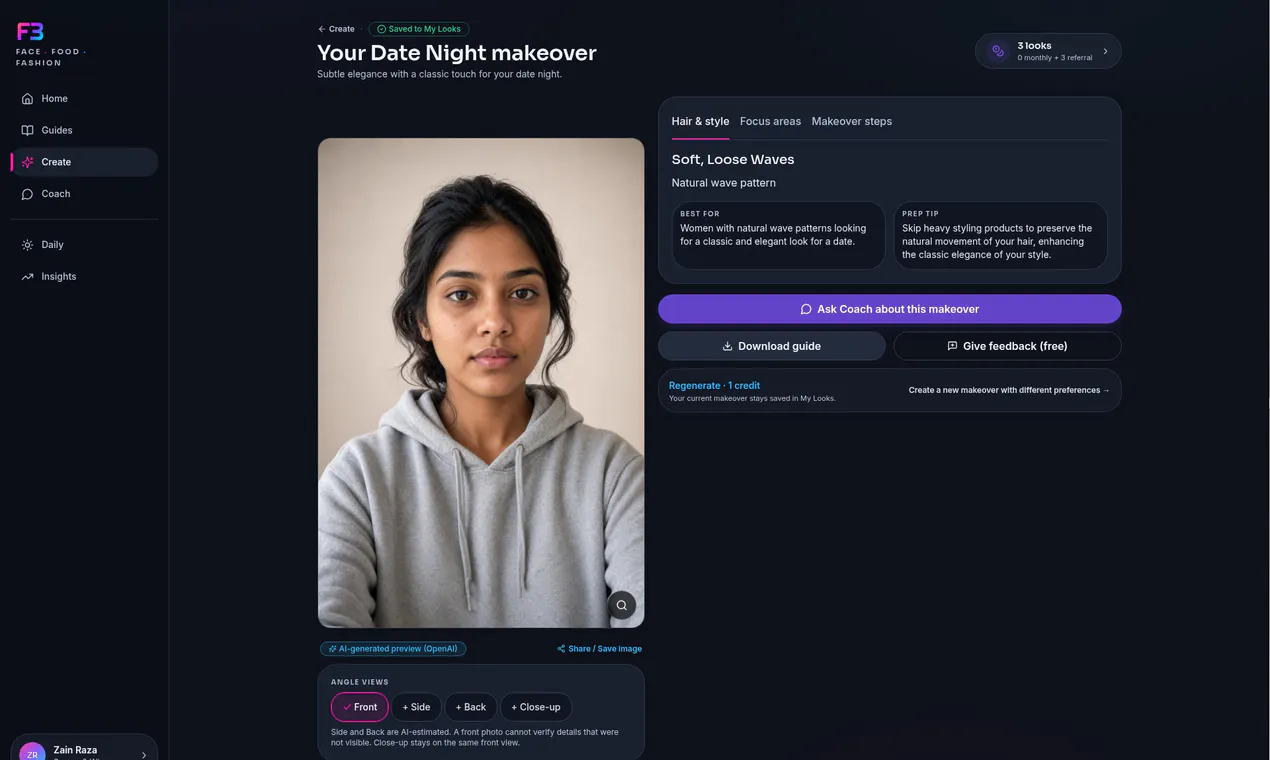Screen dimensions: 1270x760
Task: Expand the 3 looks credits chevron
Action: pyautogui.click(x=1105, y=51)
